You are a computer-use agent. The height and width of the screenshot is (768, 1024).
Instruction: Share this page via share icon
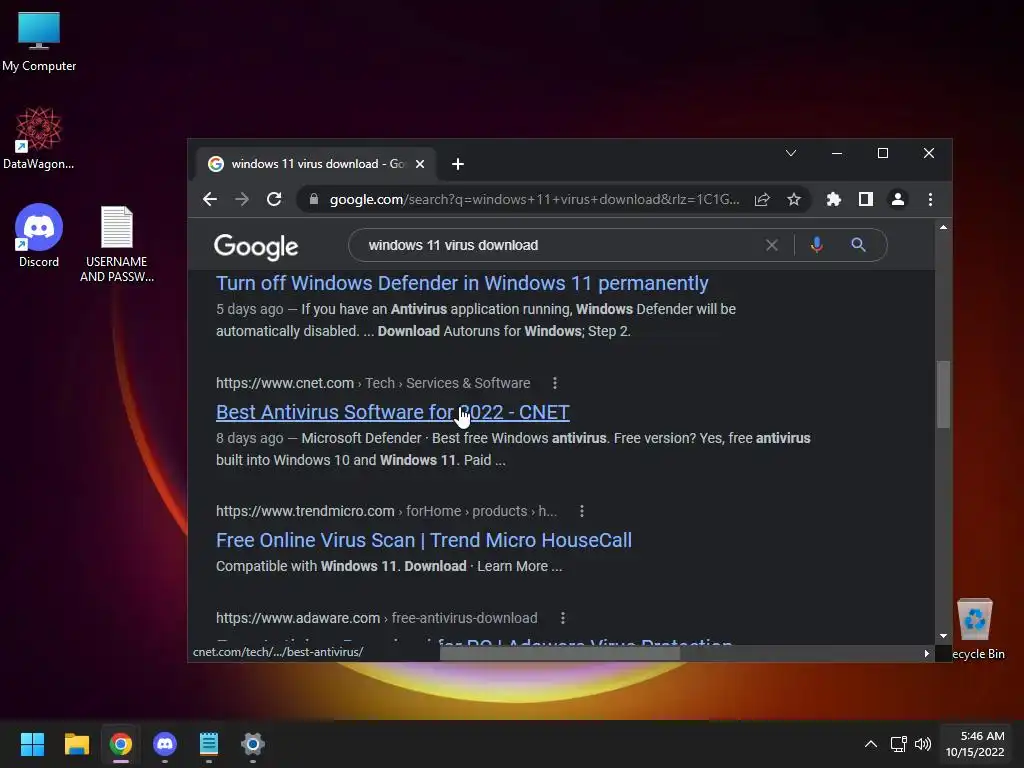pyautogui.click(x=762, y=199)
